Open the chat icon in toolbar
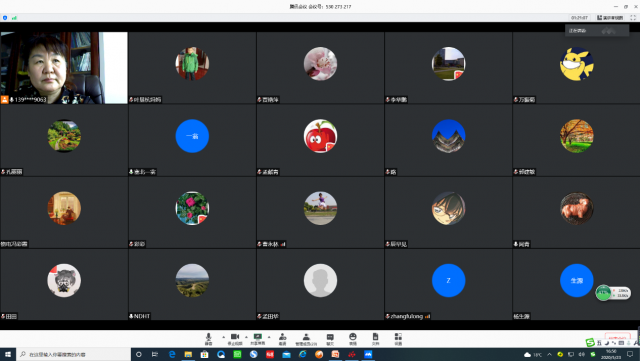The width and height of the screenshot is (640, 361). (330, 339)
